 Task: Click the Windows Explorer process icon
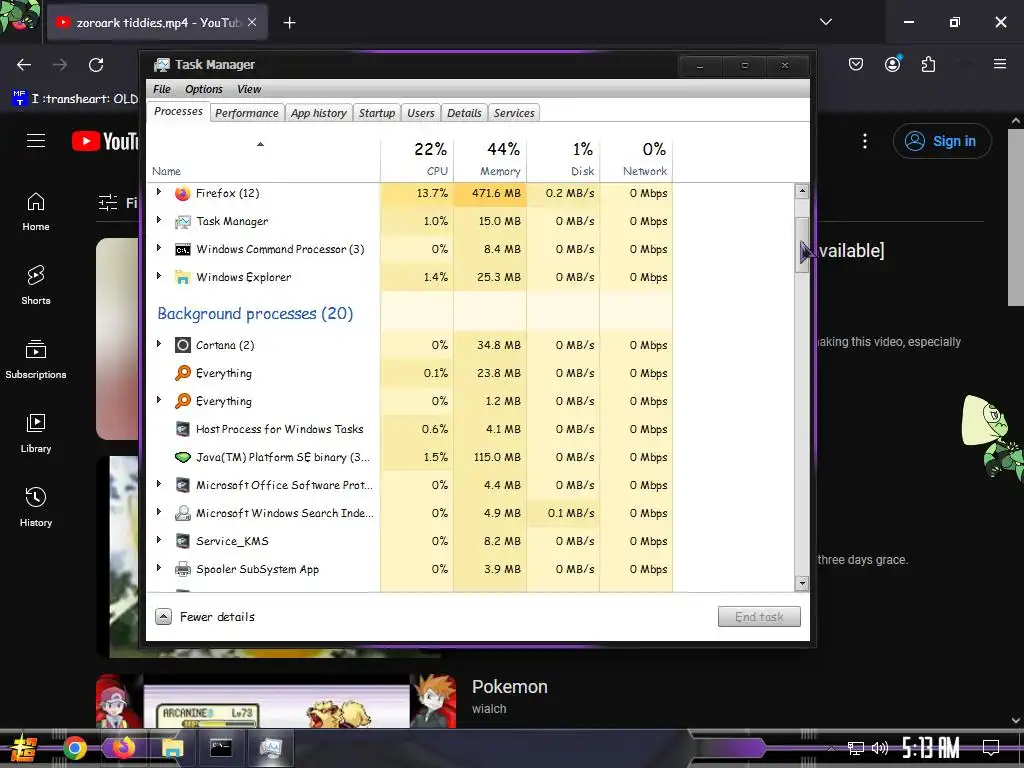[x=183, y=278]
